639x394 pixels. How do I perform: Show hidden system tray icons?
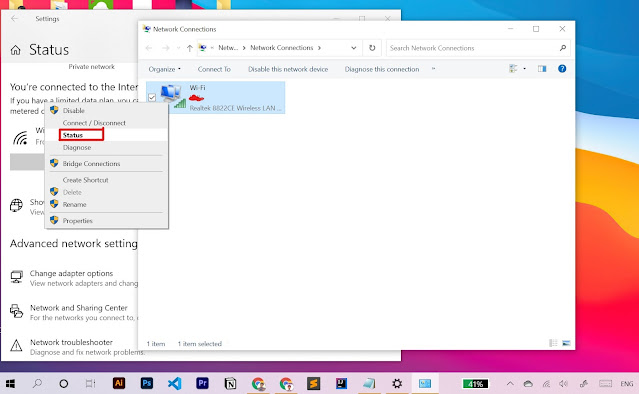point(510,384)
